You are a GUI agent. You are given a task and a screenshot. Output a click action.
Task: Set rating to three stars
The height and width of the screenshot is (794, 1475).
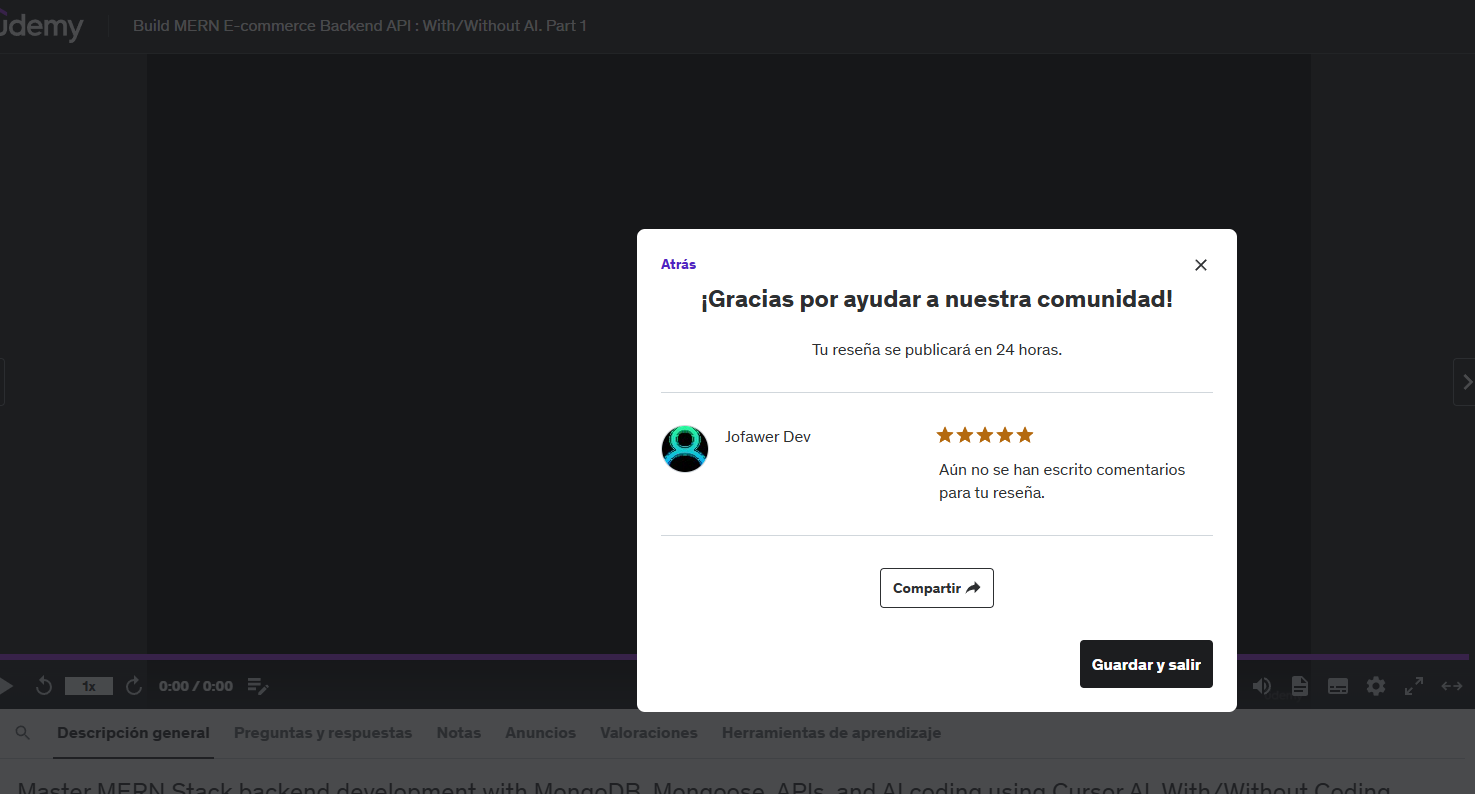(x=984, y=434)
